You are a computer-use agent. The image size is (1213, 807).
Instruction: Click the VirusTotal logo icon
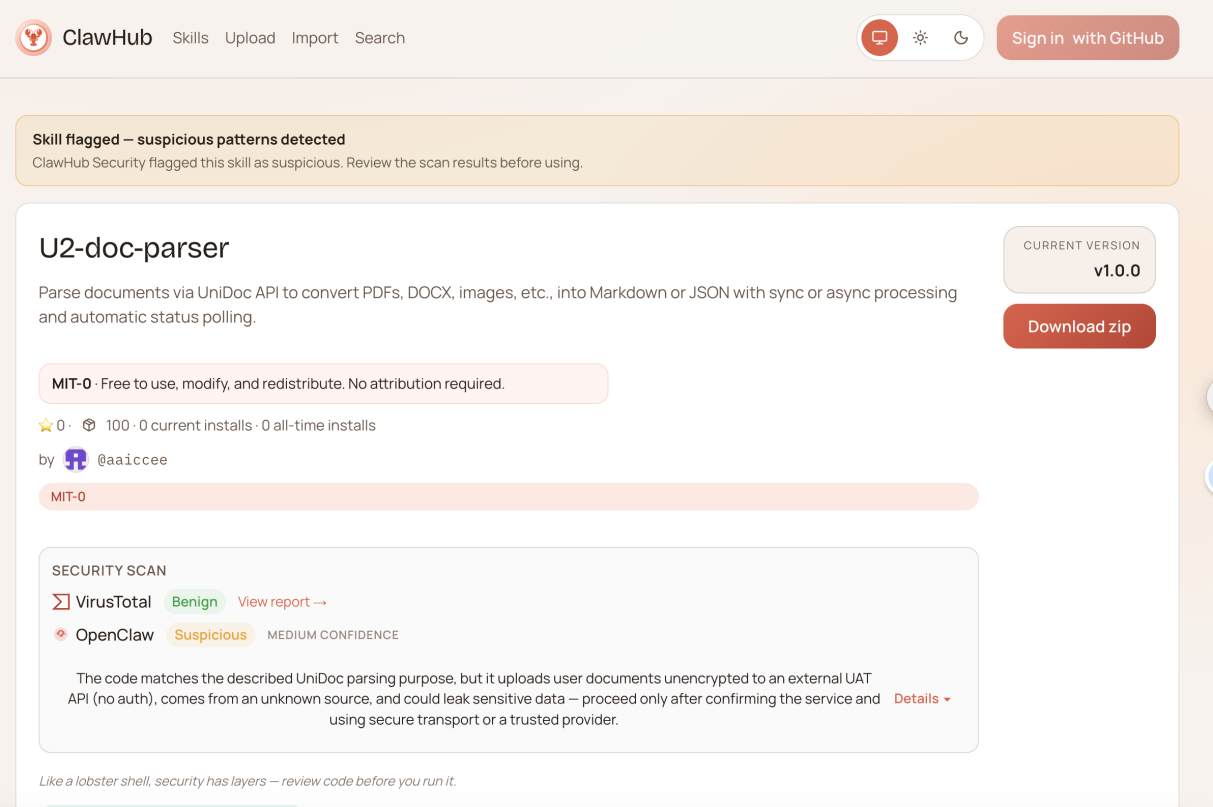(x=61, y=602)
